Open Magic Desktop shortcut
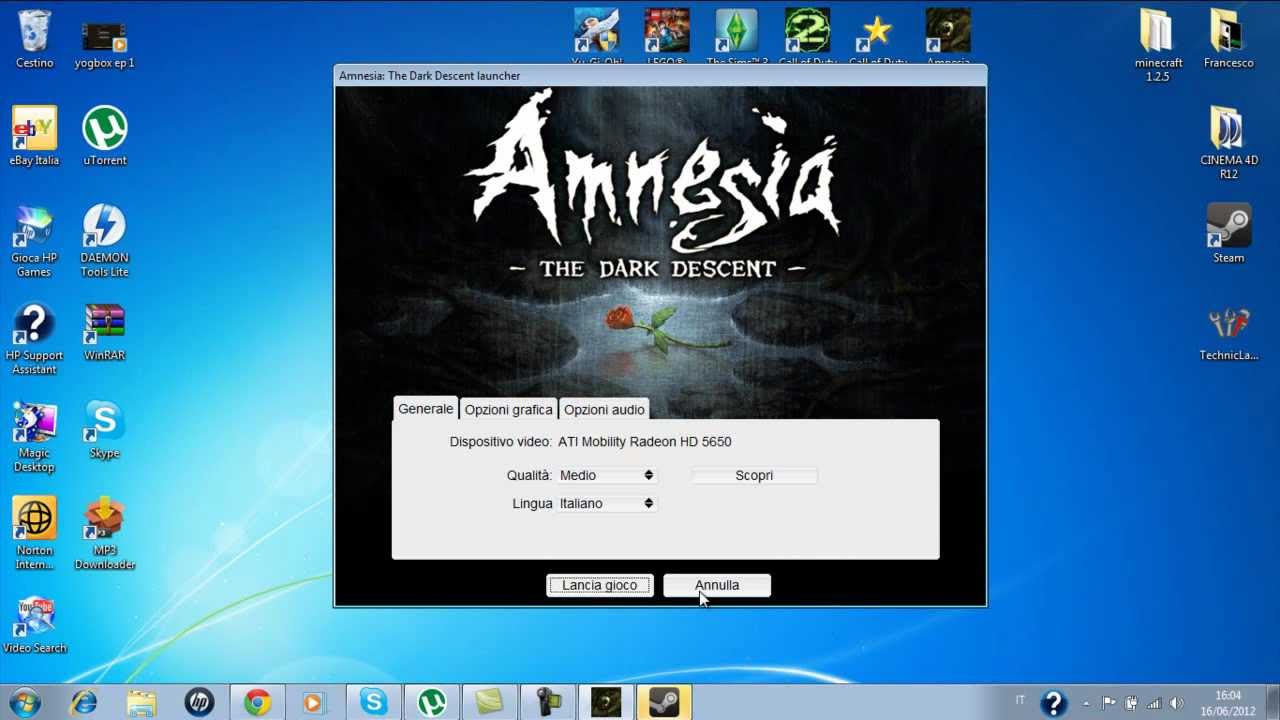Image resolution: width=1280 pixels, height=720 pixels. (34, 438)
